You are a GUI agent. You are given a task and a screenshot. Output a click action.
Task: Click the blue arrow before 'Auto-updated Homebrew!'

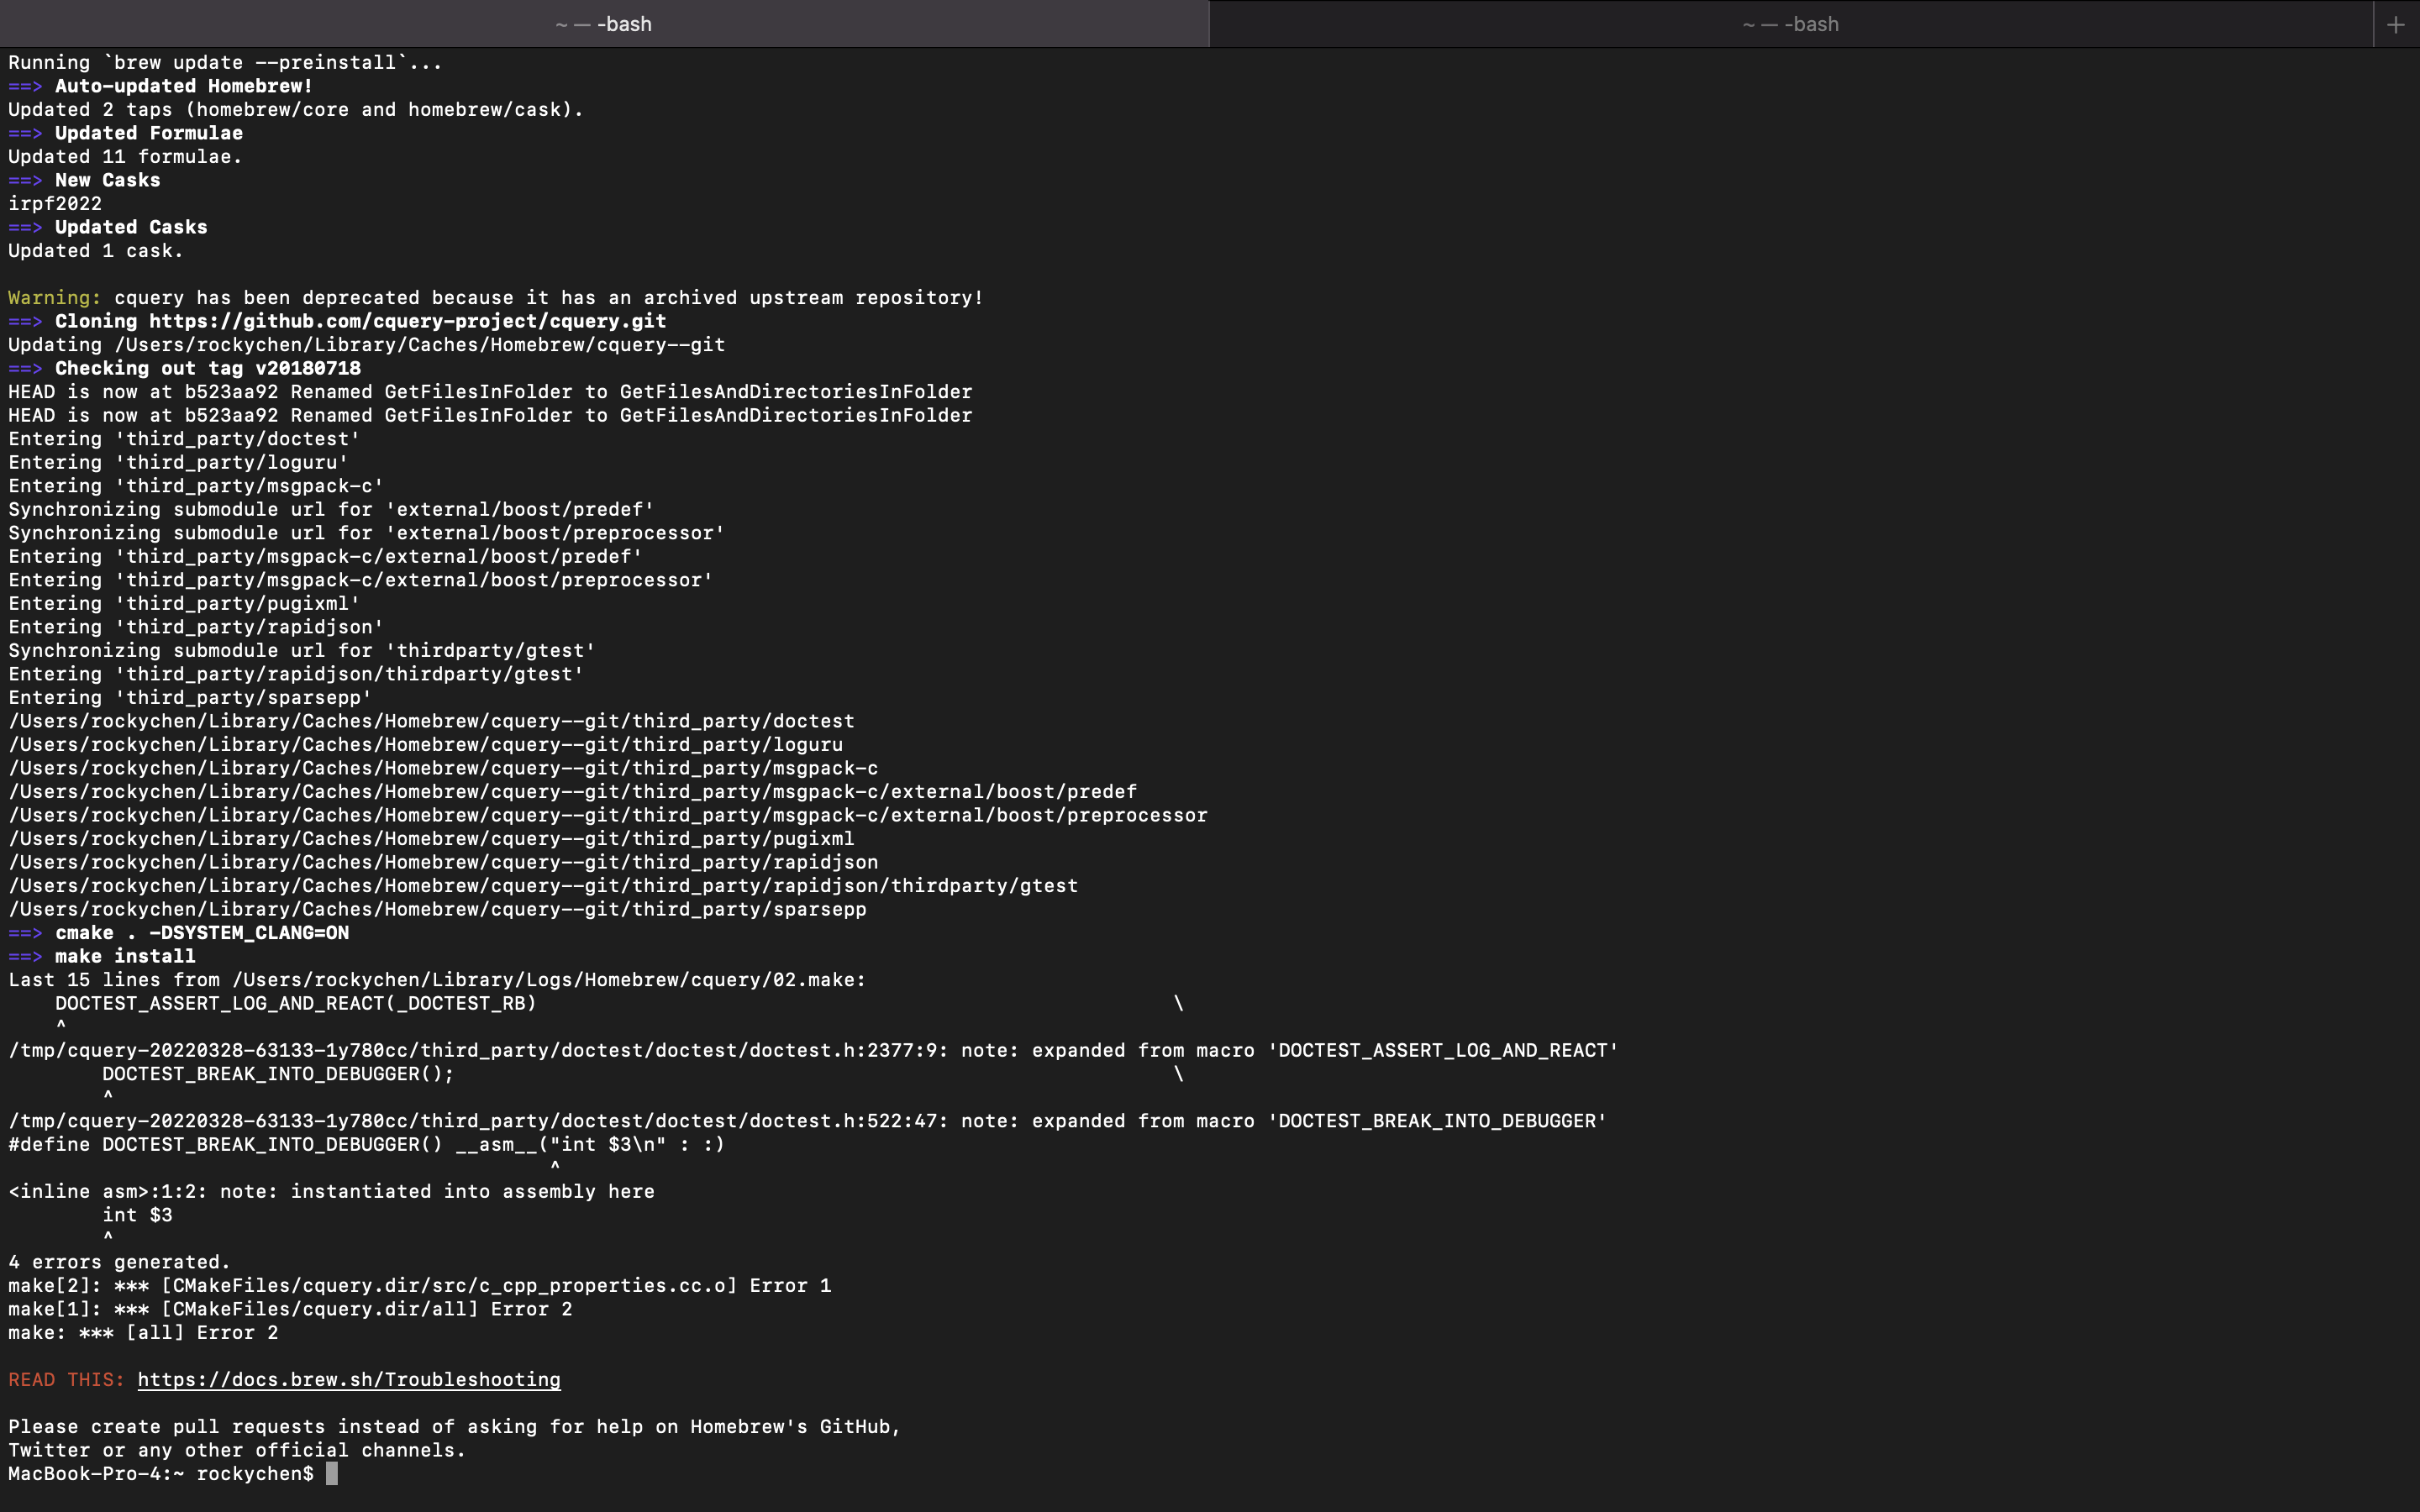pyautogui.click(x=25, y=86)
